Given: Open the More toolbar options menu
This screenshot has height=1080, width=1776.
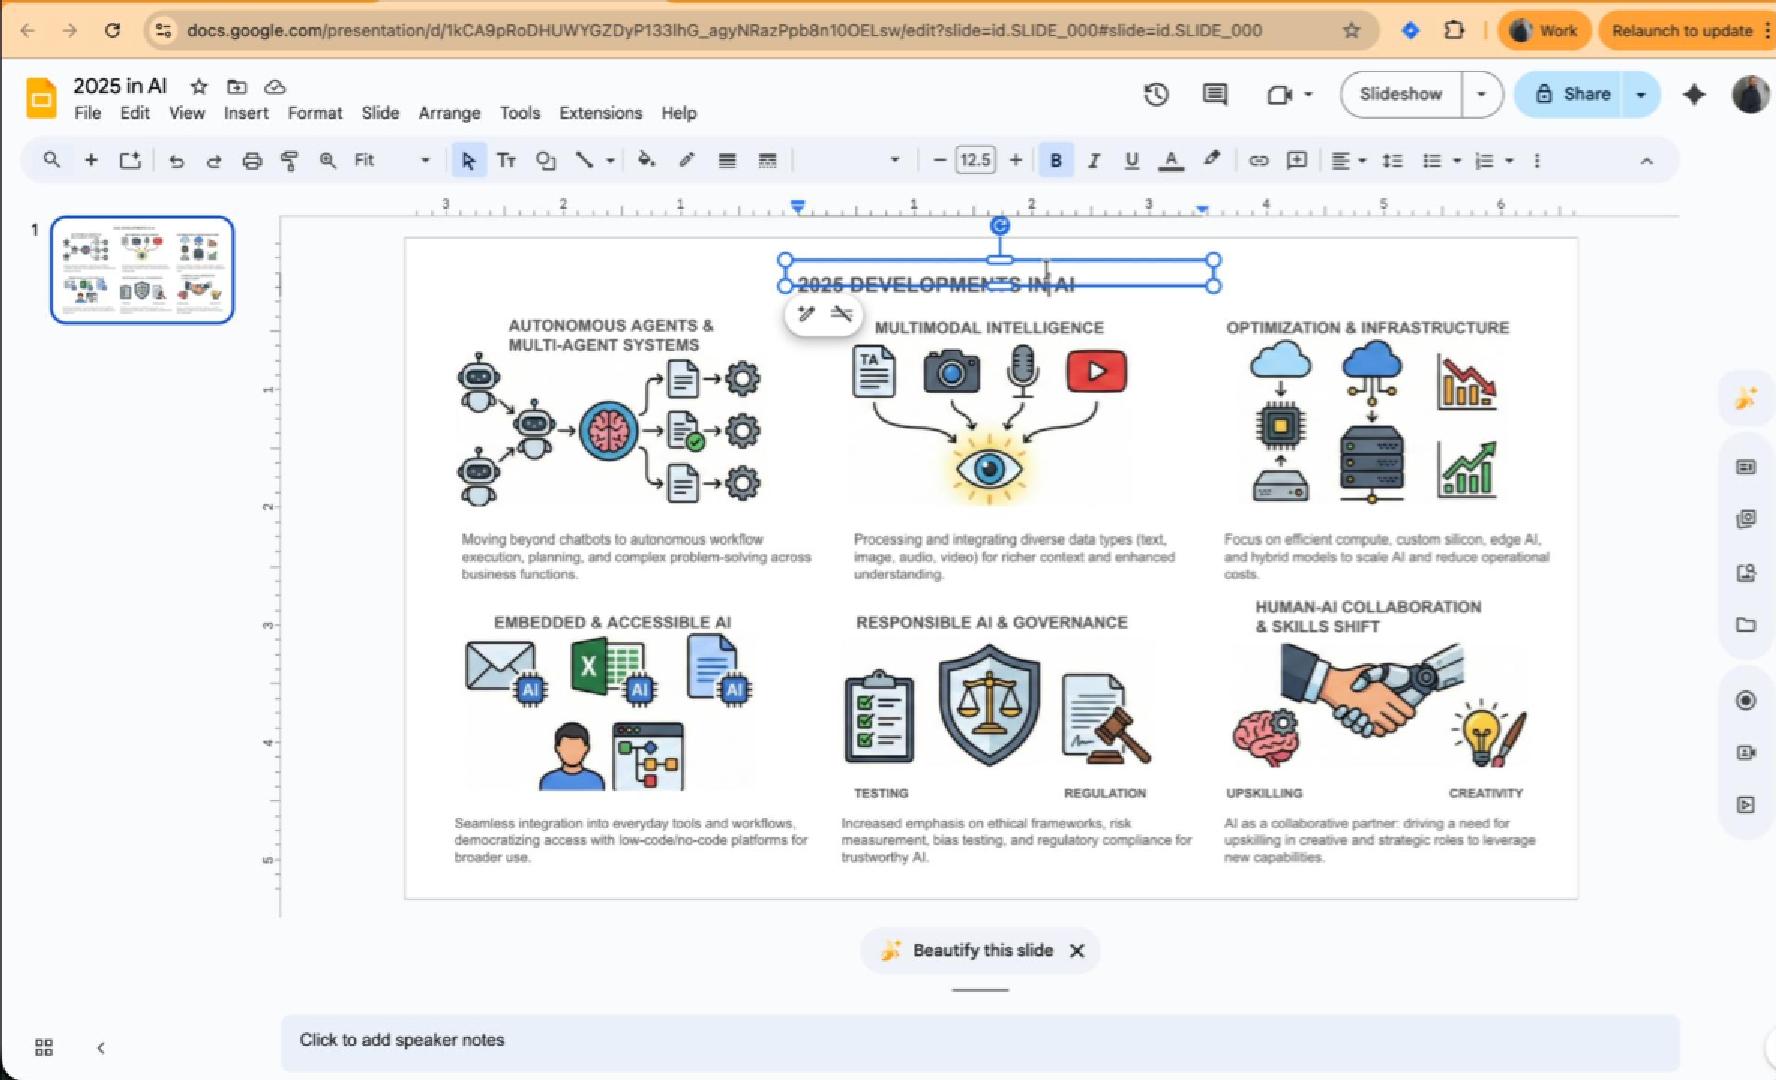Looking at the screenshot, I should [x=1537, y=160].
